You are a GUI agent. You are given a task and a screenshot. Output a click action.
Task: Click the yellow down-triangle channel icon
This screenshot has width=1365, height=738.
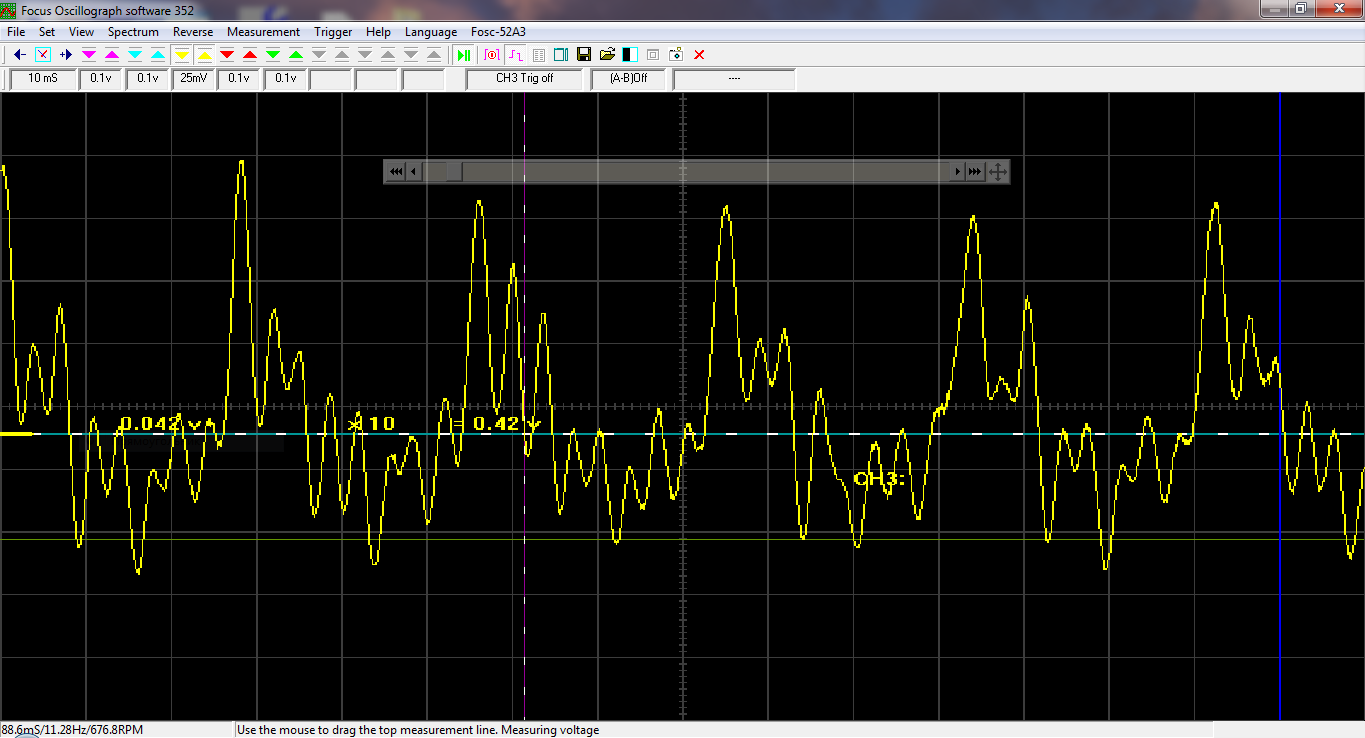point(182,54)
